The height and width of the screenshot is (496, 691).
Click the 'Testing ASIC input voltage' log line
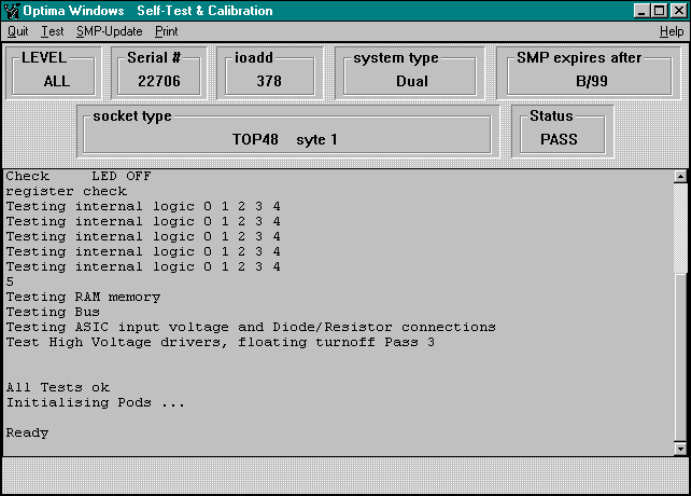[251, 327]
